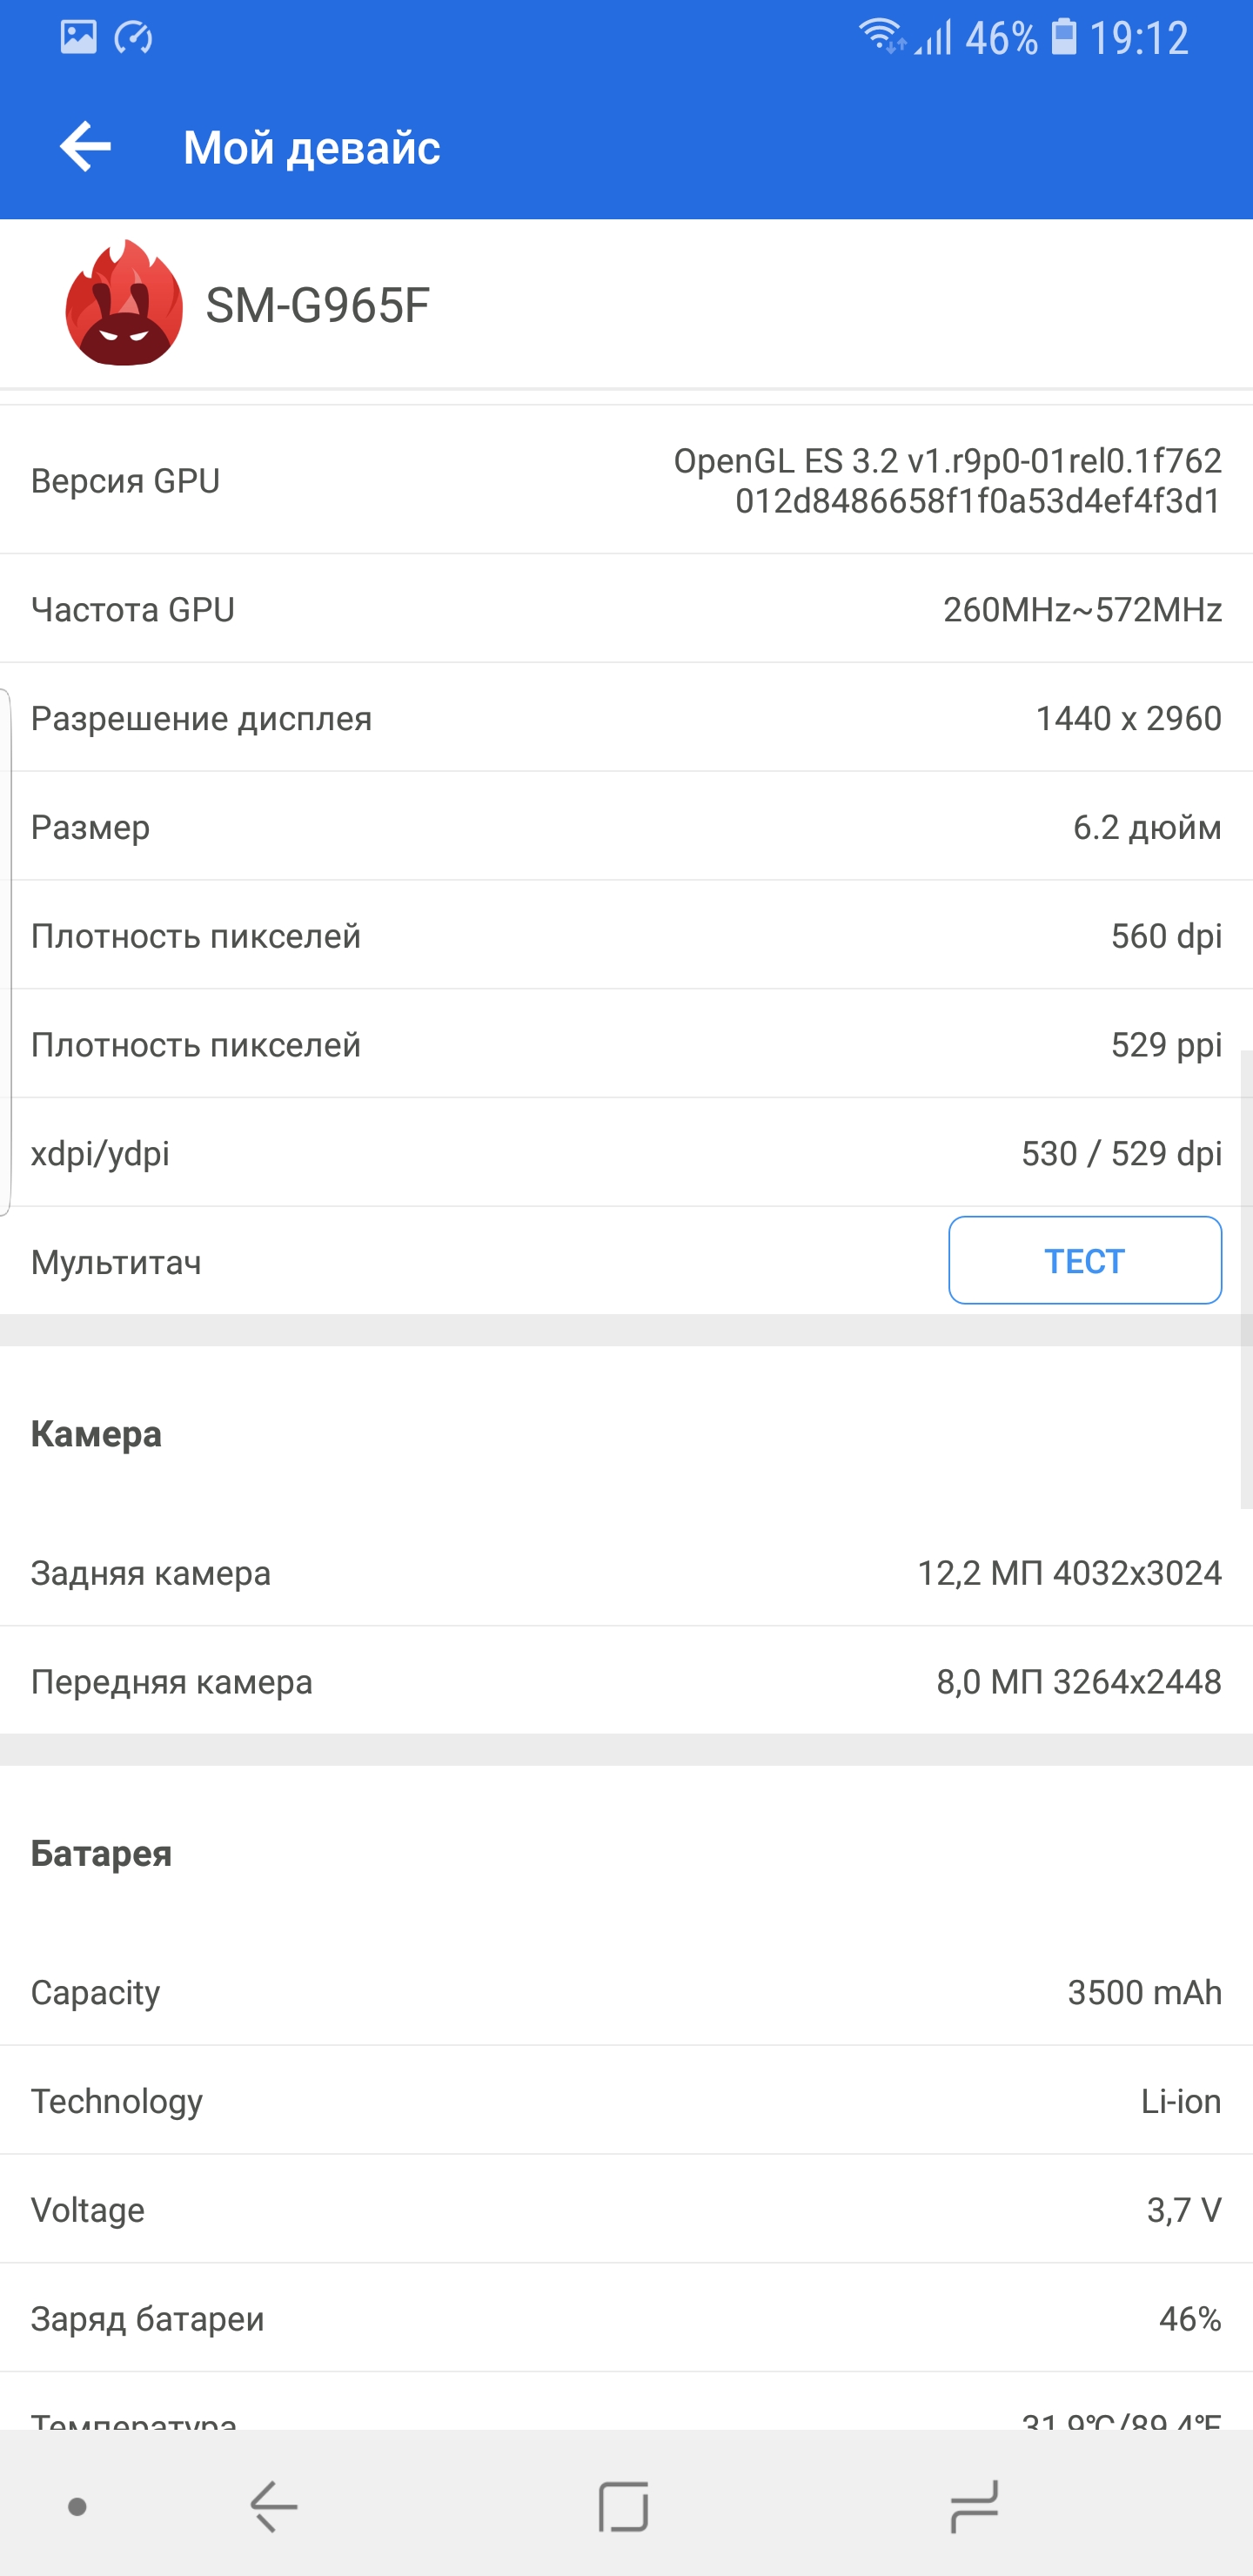
Task: Click the vertical scrollbar on right edge
Action: tap(1246, 1280)
